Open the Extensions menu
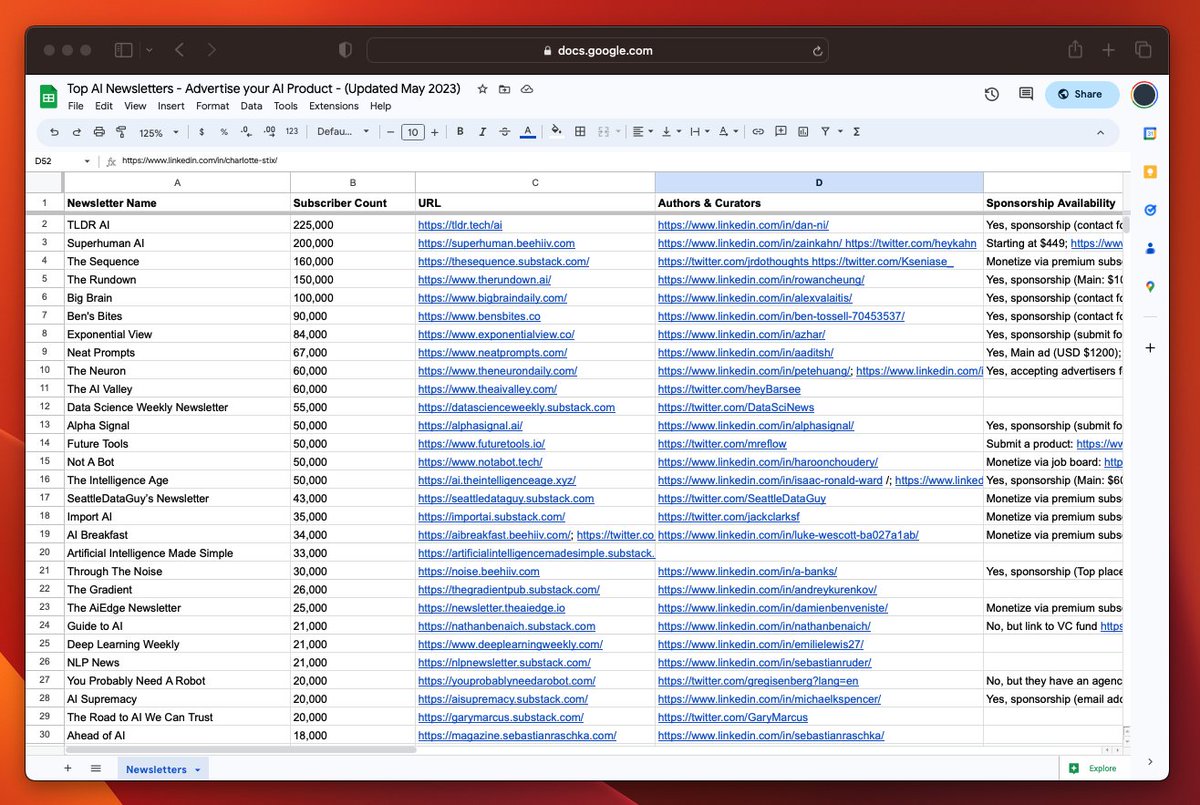This screenshot has height=805, width=1200. [x=334, y=106]
